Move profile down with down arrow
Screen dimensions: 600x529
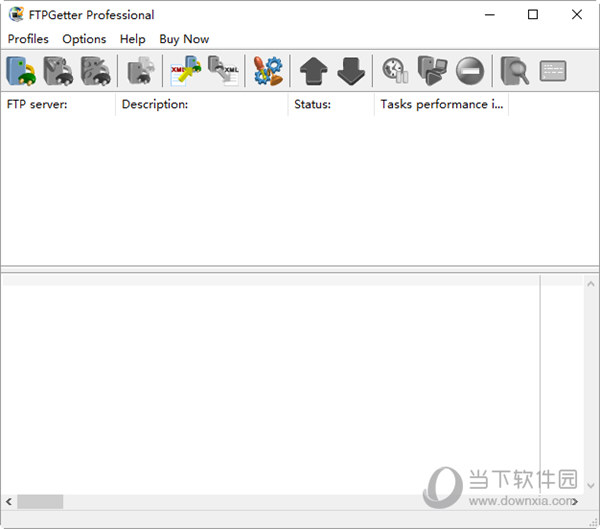(x=351, y=71)
